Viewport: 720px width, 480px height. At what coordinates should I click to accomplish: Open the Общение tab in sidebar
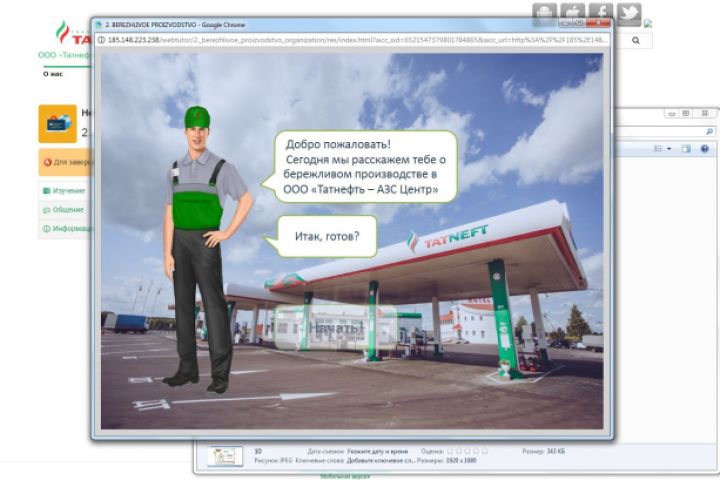coord(64,210)
